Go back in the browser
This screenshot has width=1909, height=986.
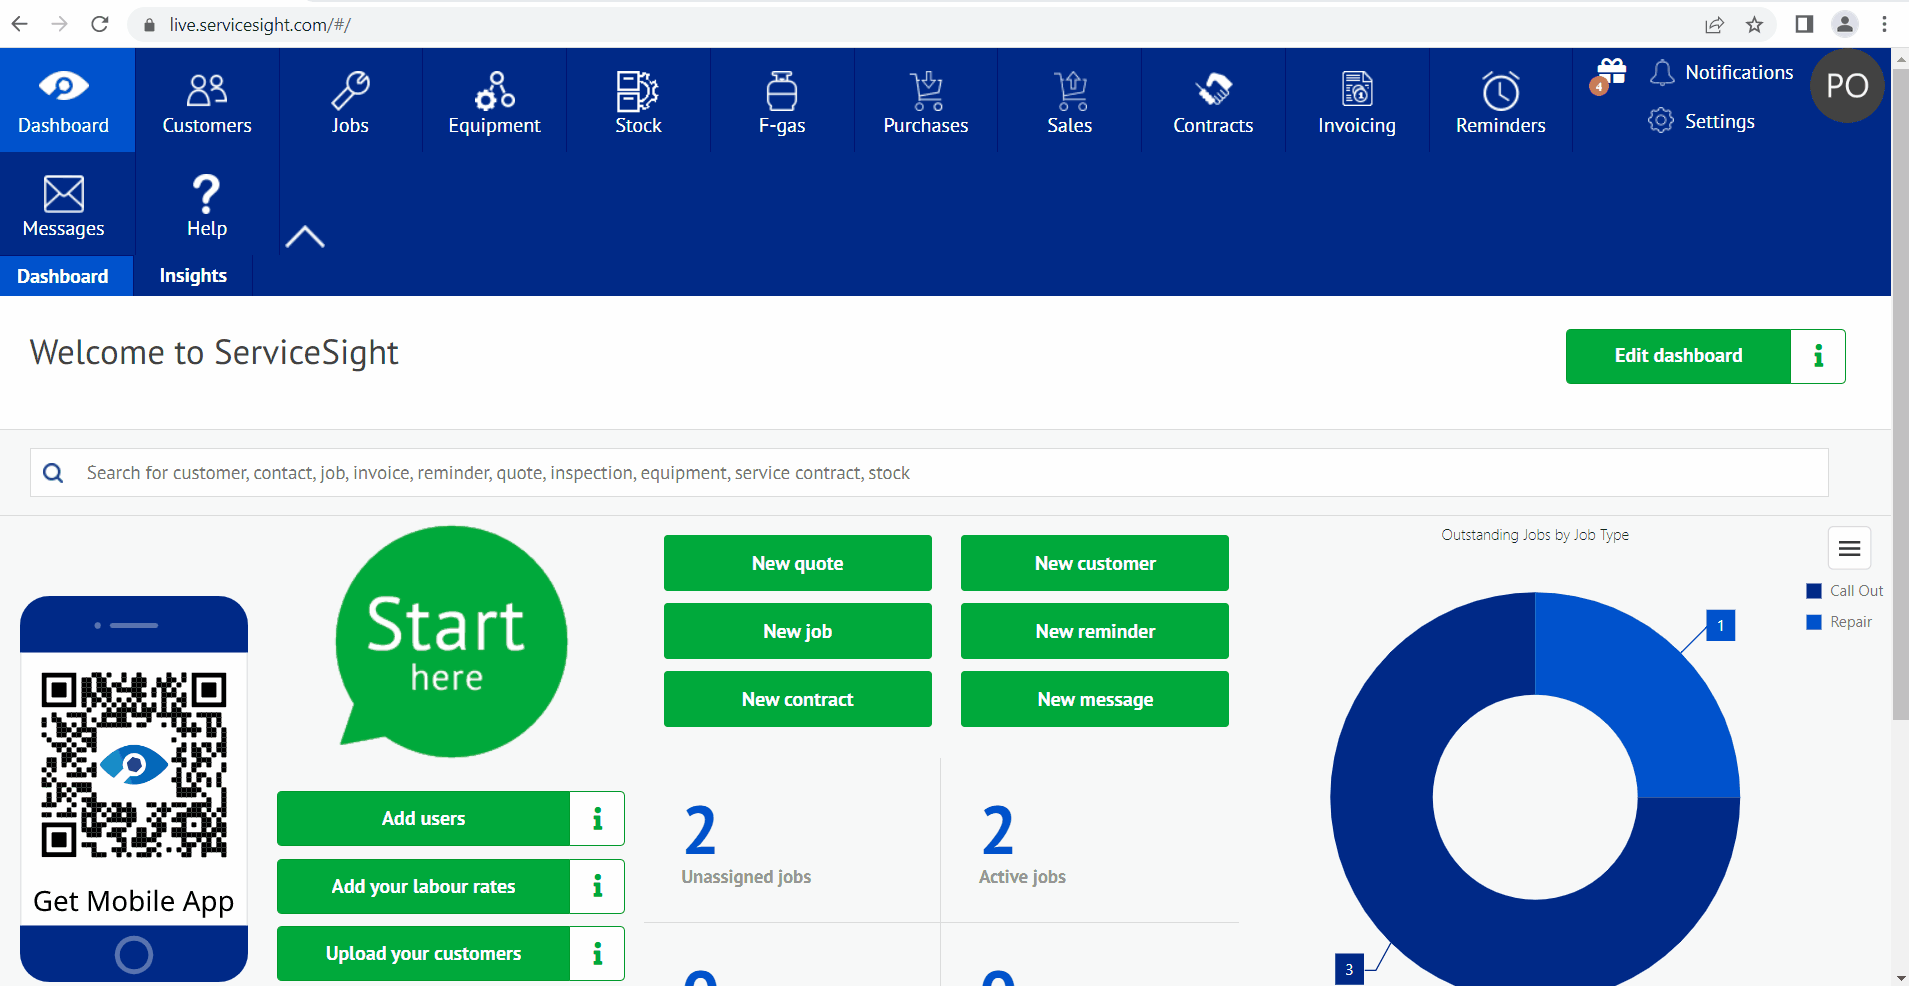click(x=20, y=24)
